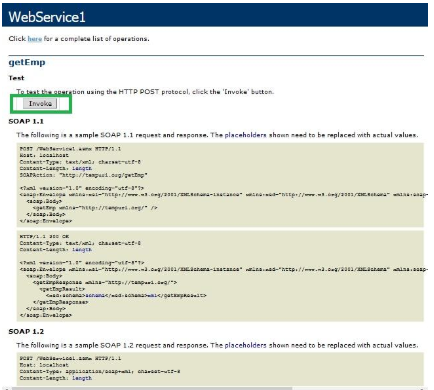This screenshot has height=390, width=434.
Task: Click the Invoke button
Action: click(x=40, y=103)
